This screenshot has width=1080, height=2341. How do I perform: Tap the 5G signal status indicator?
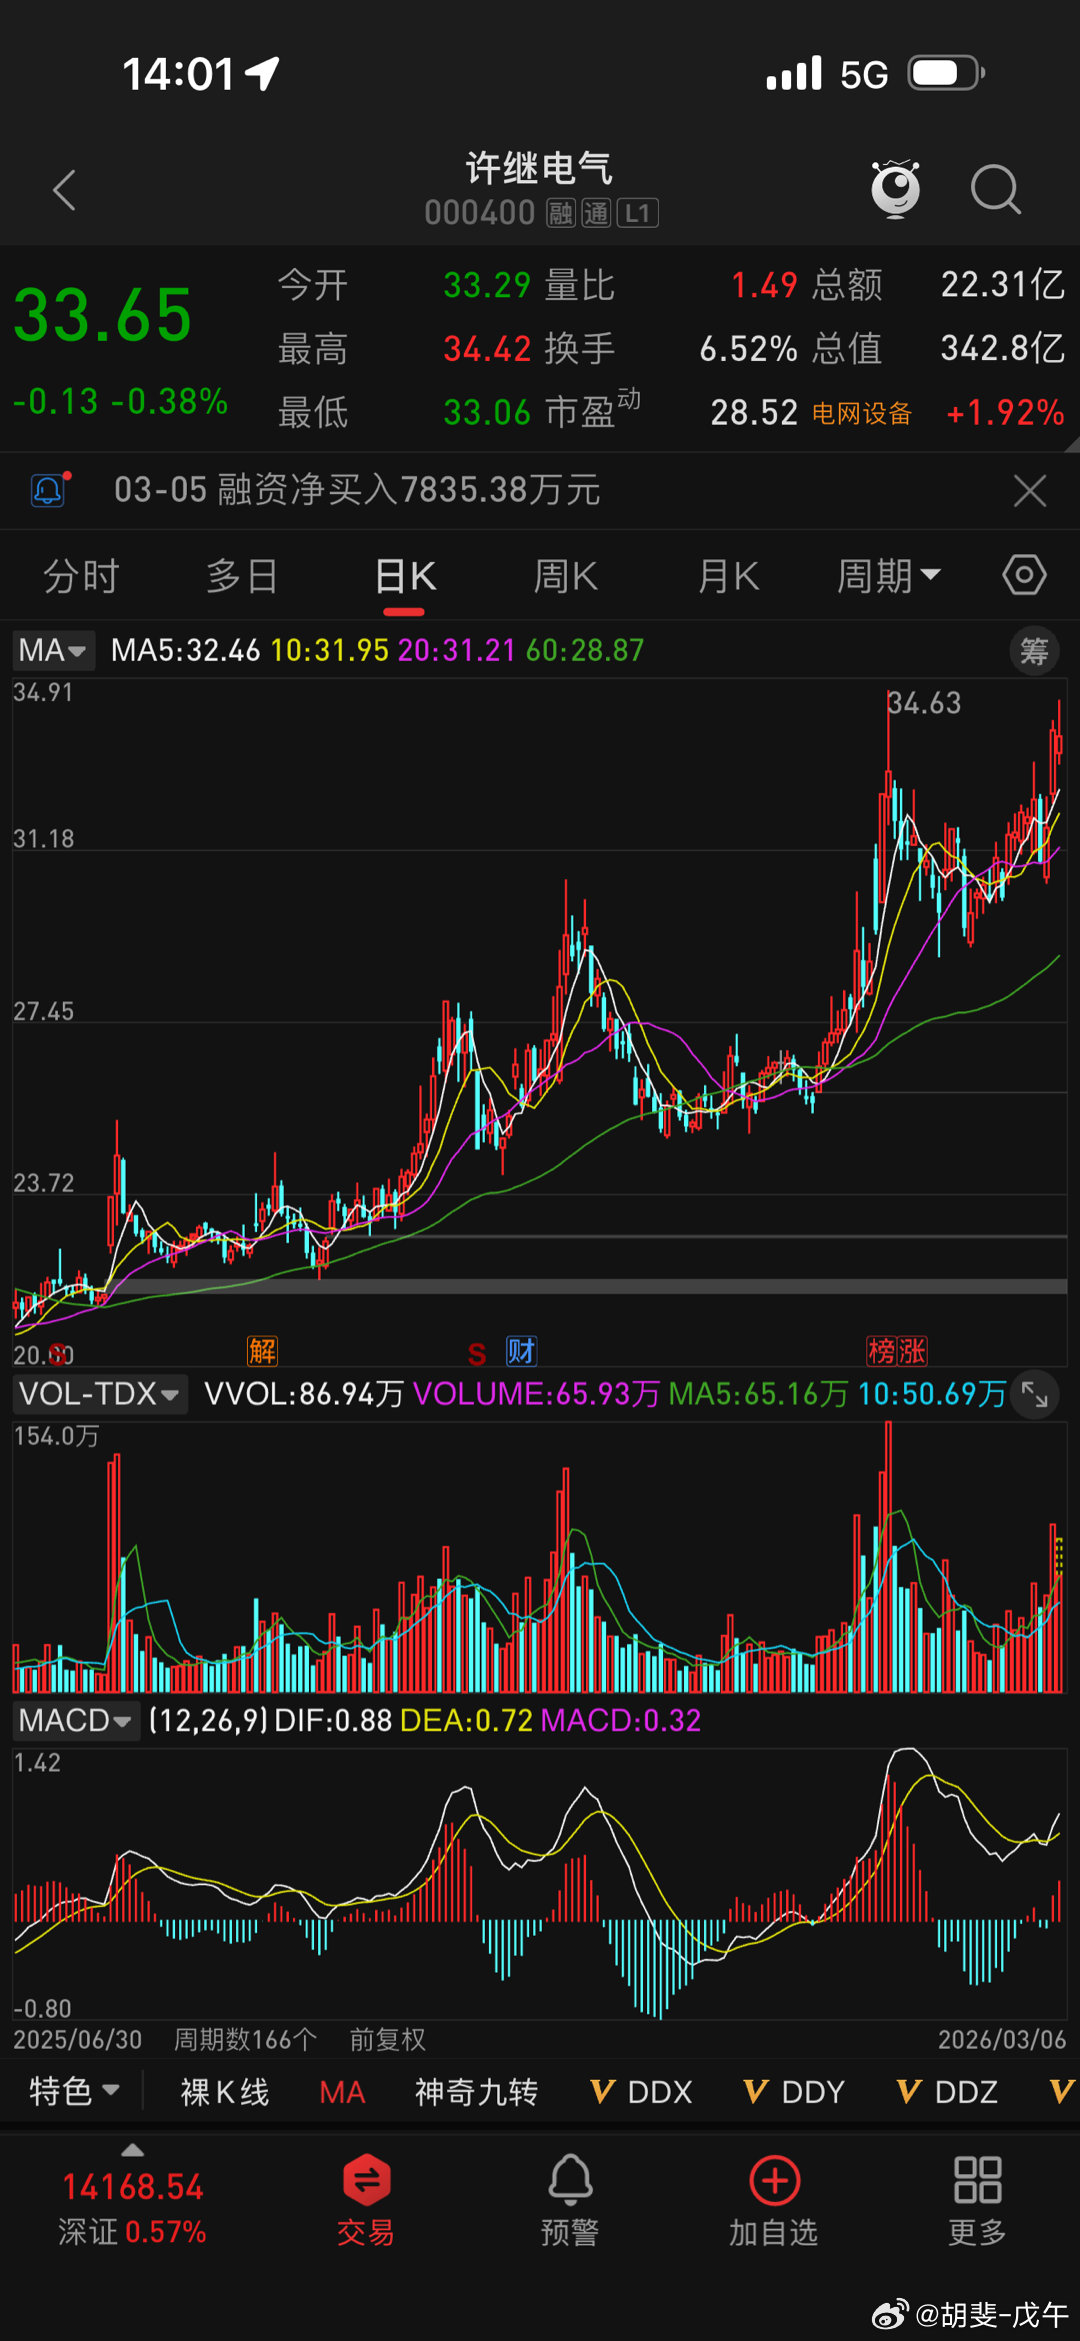pyautogui.click(x=864, y=75)
